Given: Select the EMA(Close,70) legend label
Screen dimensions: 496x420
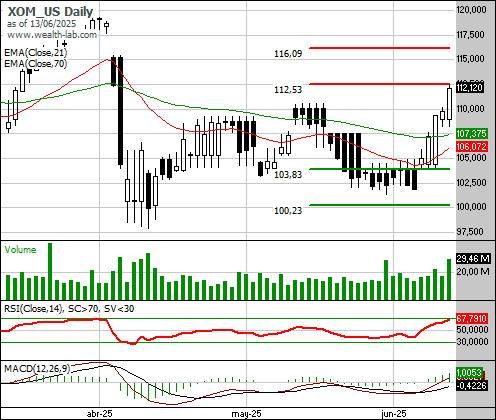Looking at the screenshot, I should 36,63.
